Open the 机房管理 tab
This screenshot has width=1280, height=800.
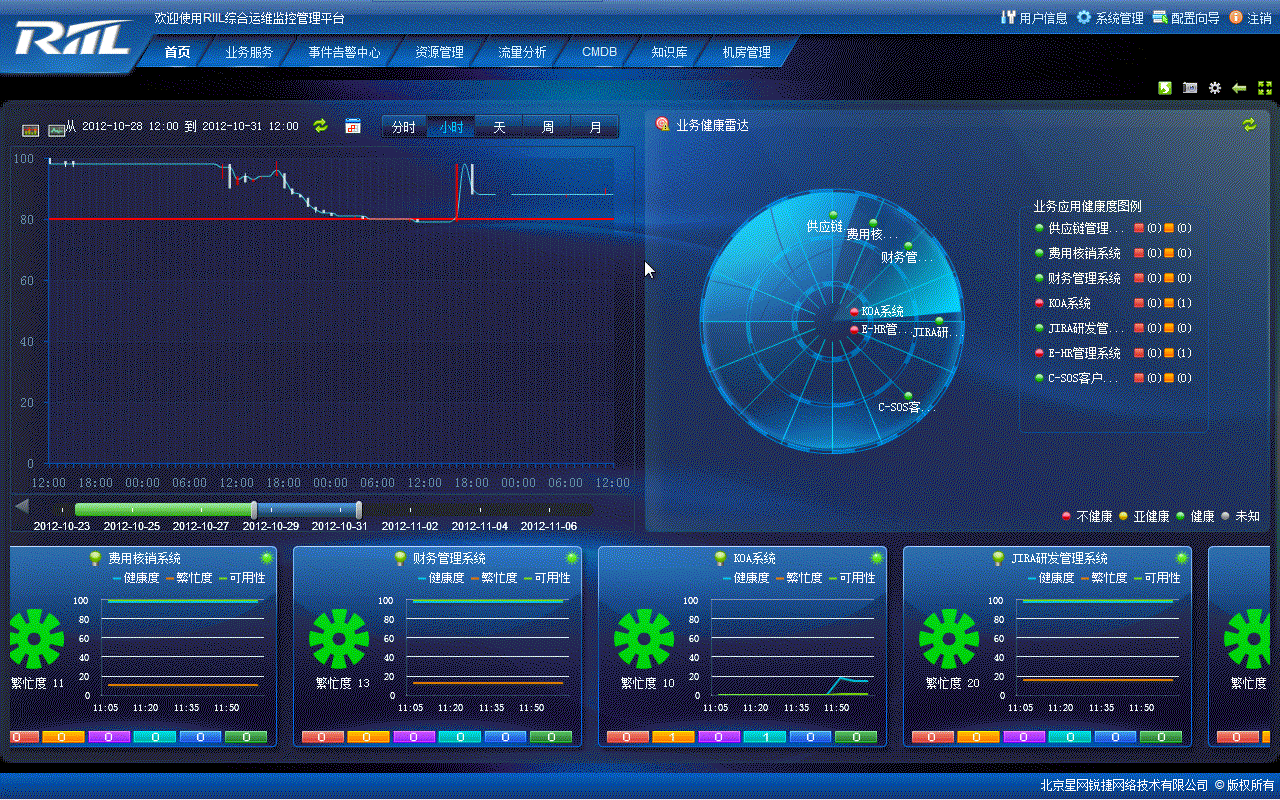pos(747,52)
